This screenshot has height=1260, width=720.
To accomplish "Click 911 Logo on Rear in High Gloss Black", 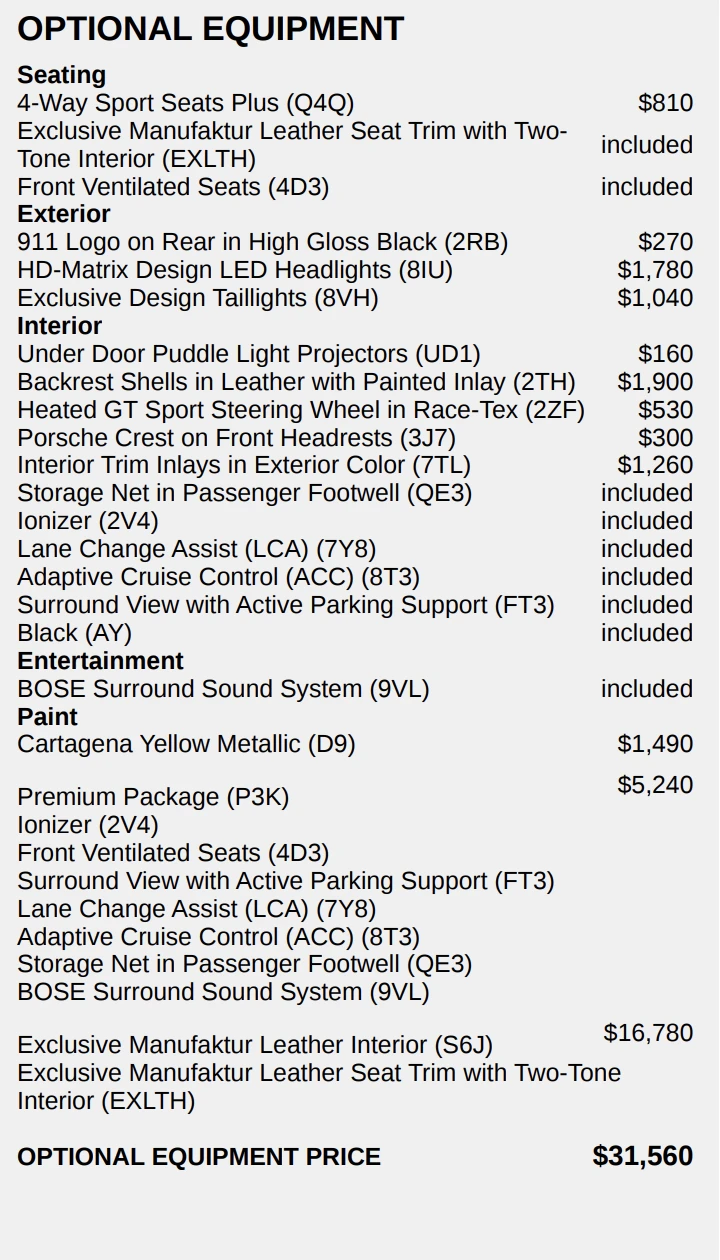I will 262,242.
